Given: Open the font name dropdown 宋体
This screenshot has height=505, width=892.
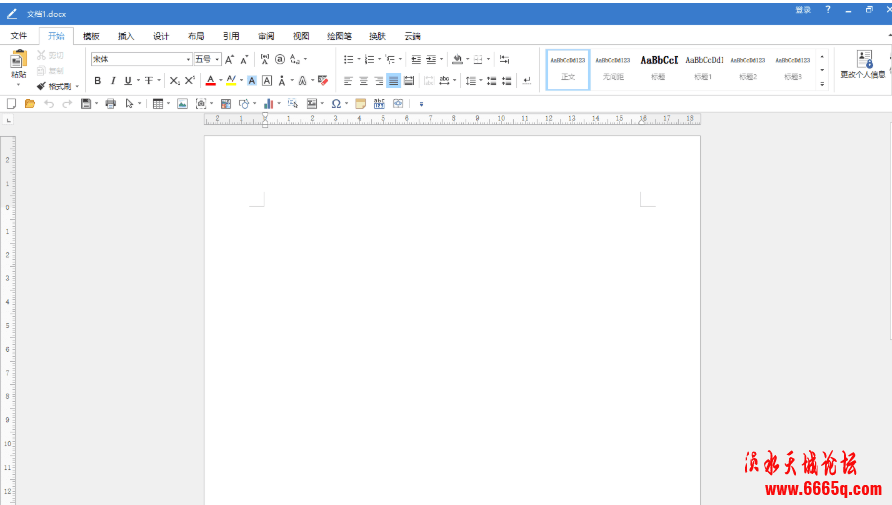Looking at the screenshot, I should pyautogui.click(x=188, y=59).
